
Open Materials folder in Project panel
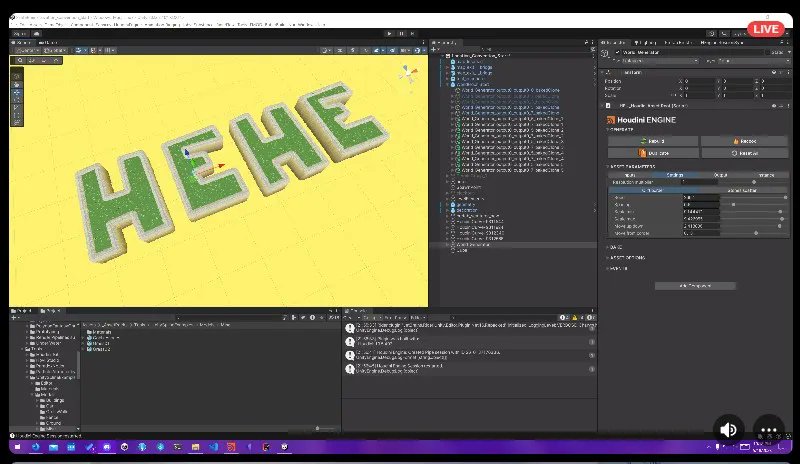tap(99, 332)
